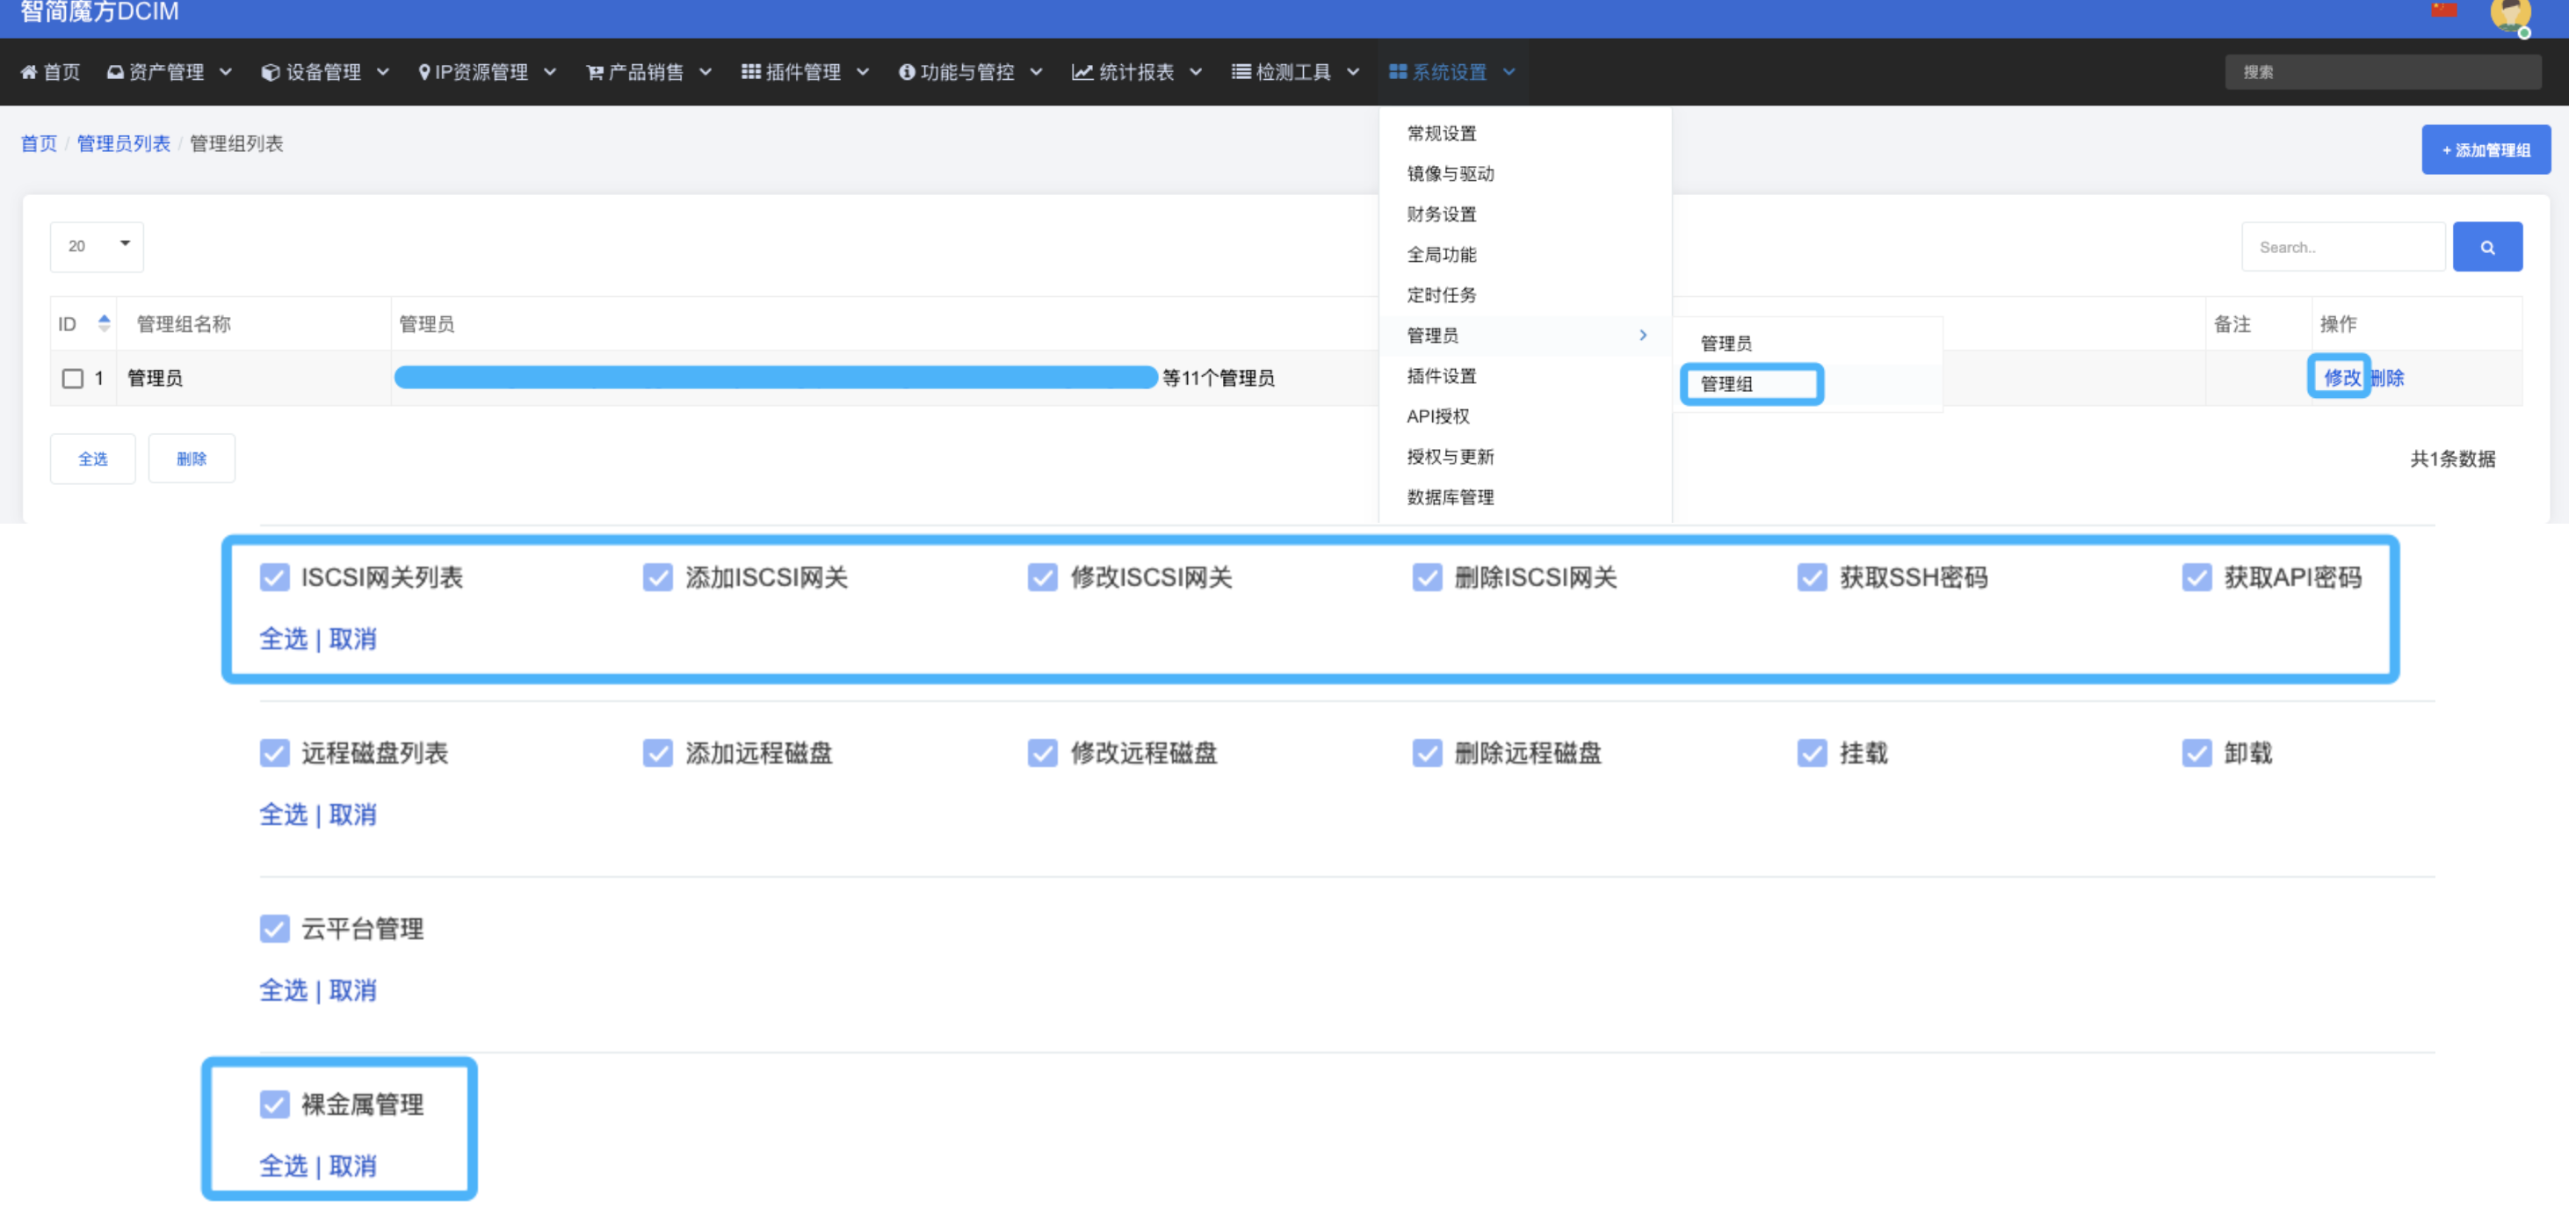Toggle 裸金属管理 checkbox
The height and width of the screenshot is (1209, 2576).
275,1106
